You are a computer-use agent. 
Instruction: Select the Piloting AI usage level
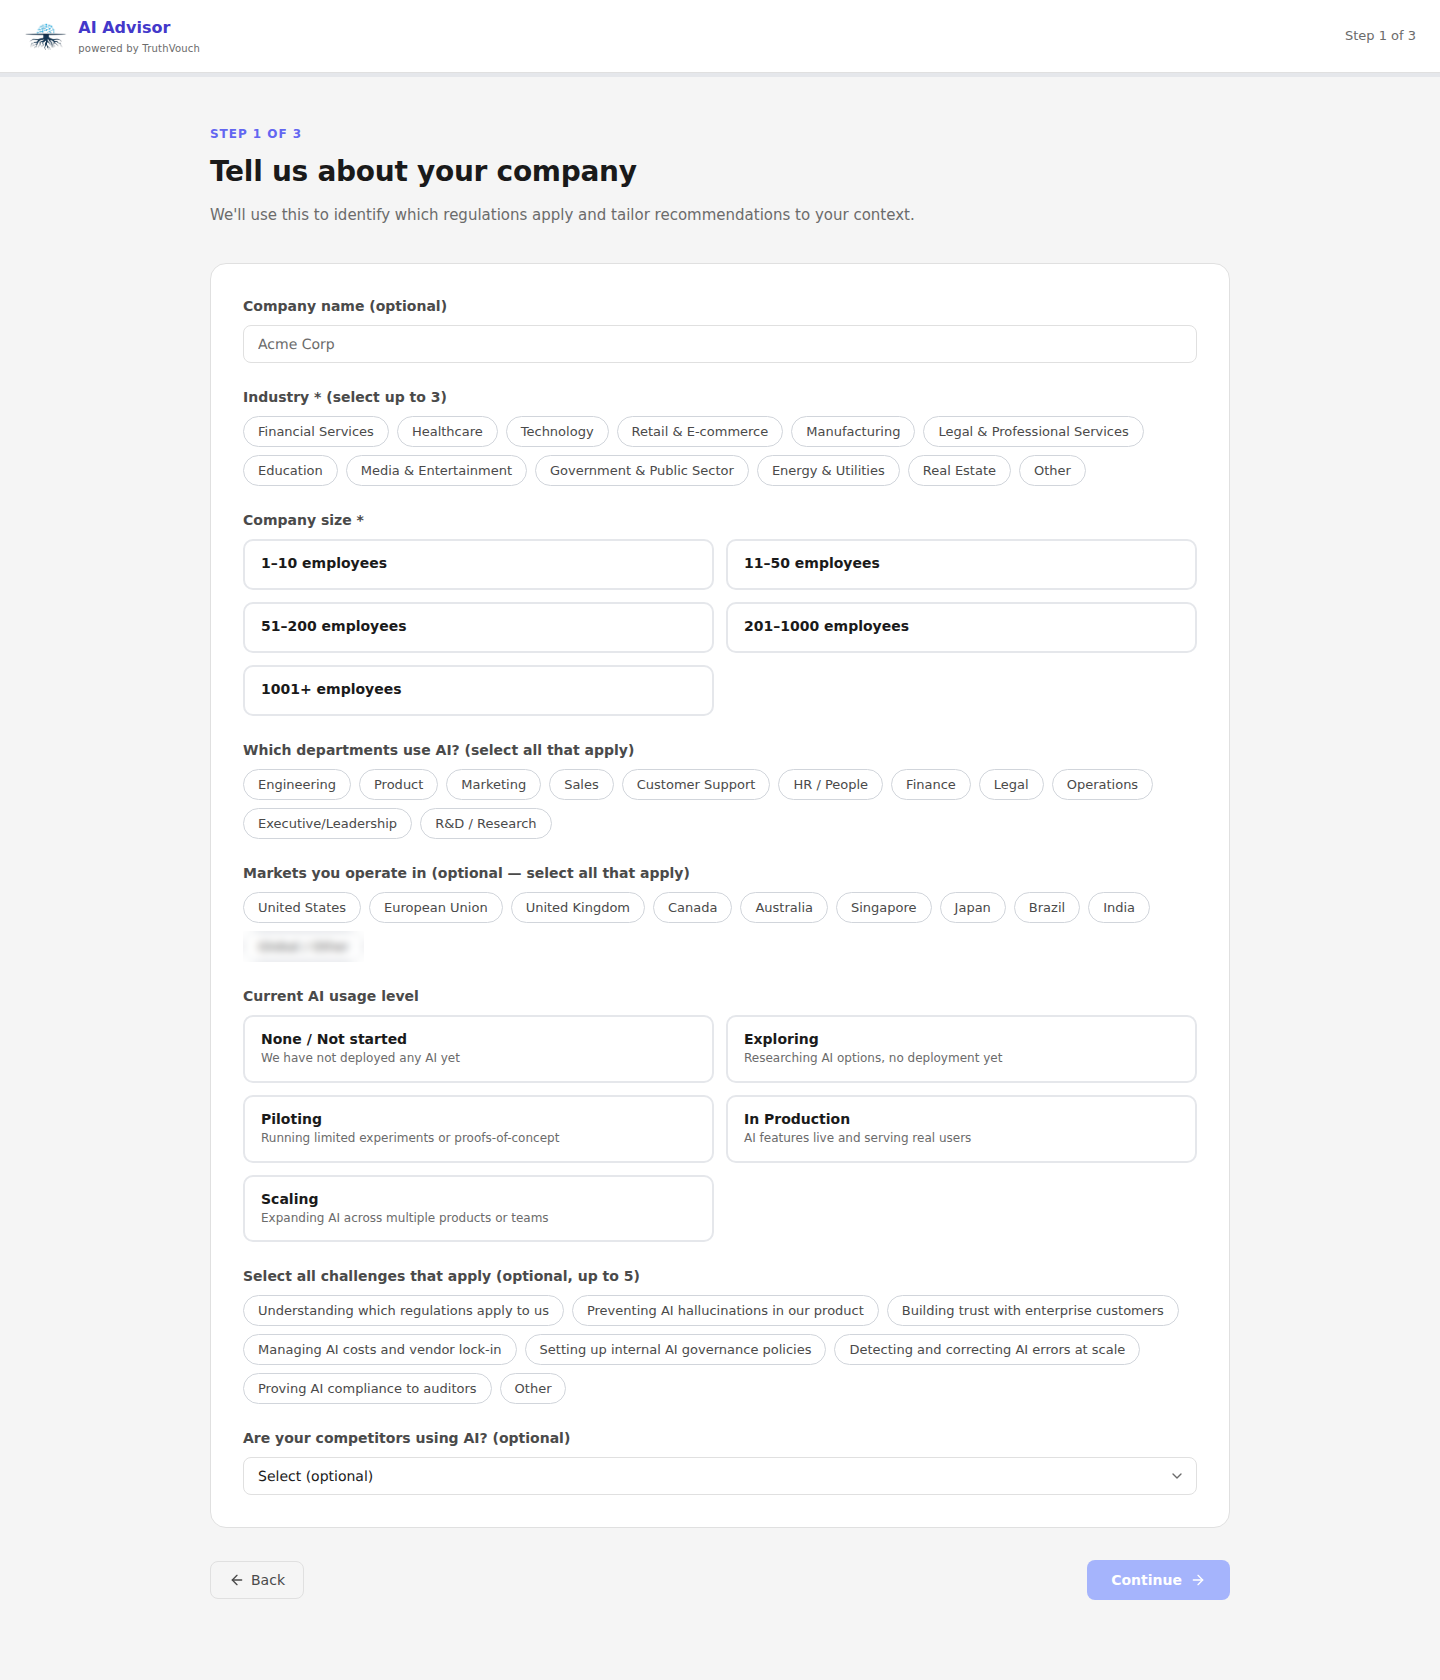(x=477, y=1128)
